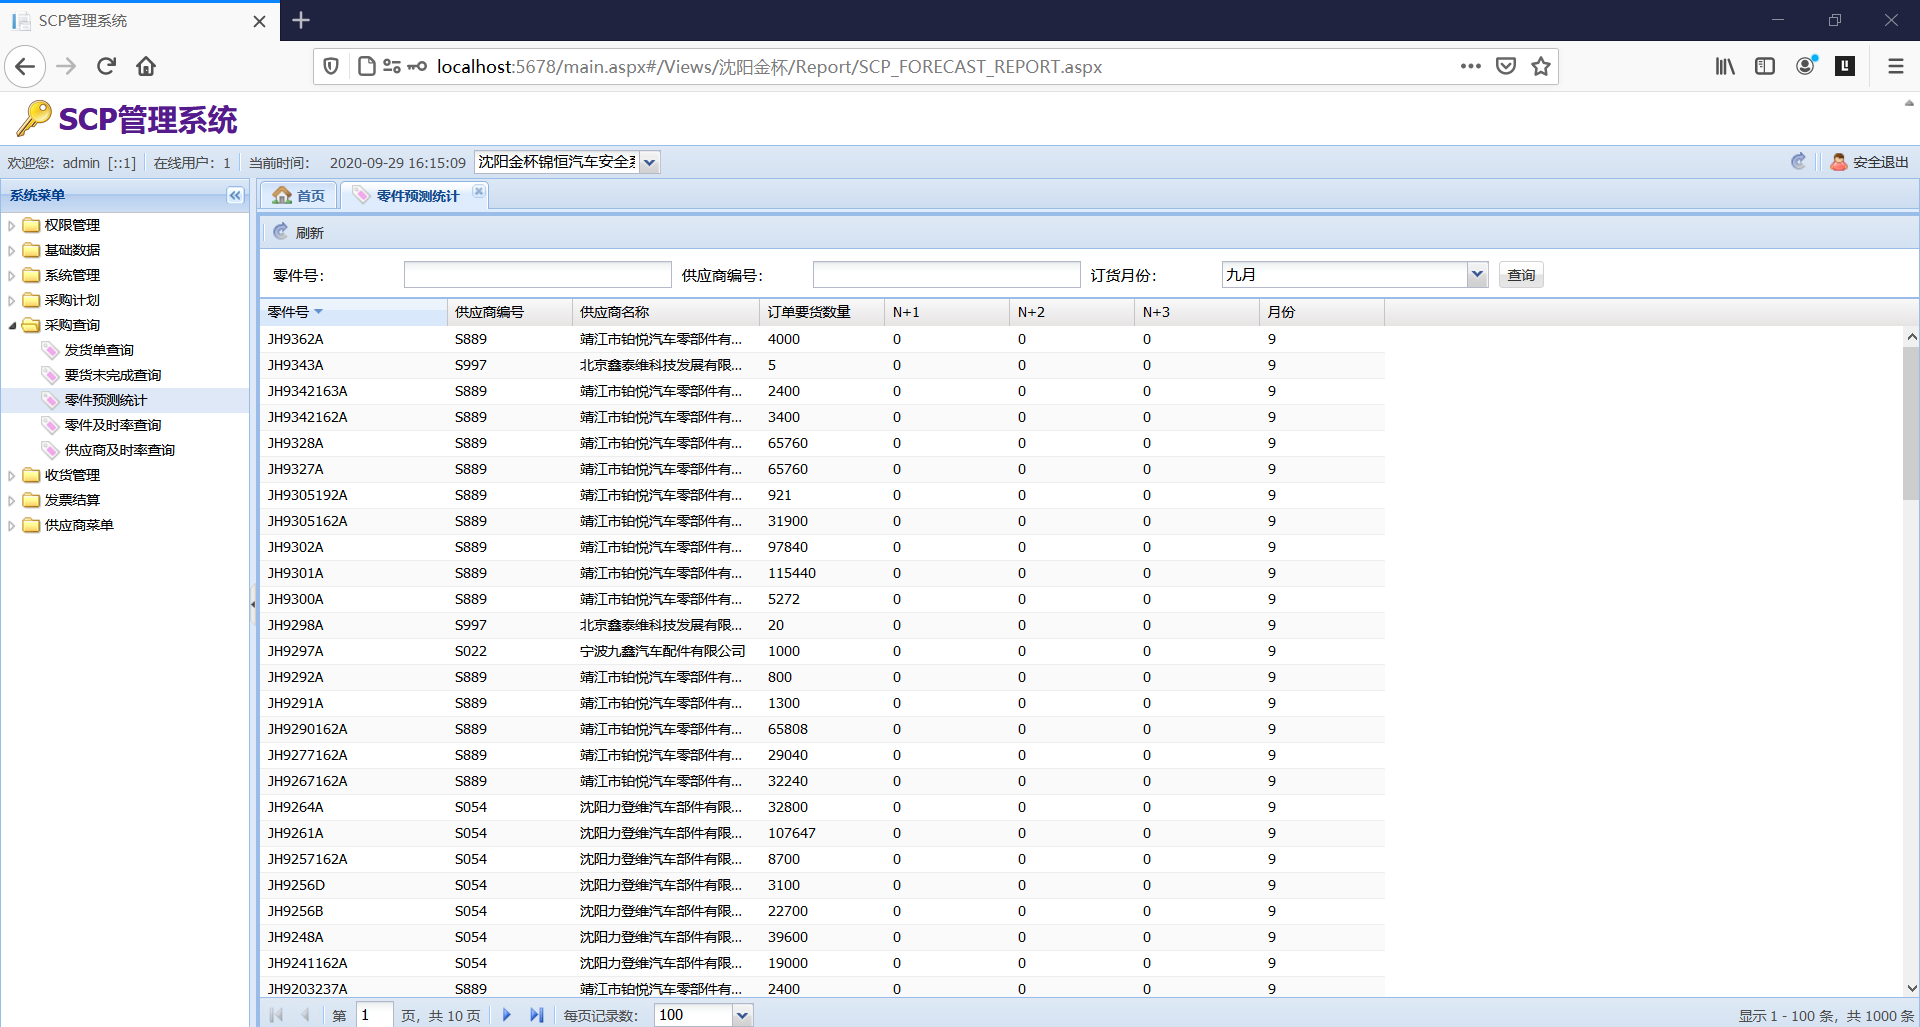The width and height of the screenshot is (1920, 1027).
Task: Click the page number input box
Action: 374,1015
